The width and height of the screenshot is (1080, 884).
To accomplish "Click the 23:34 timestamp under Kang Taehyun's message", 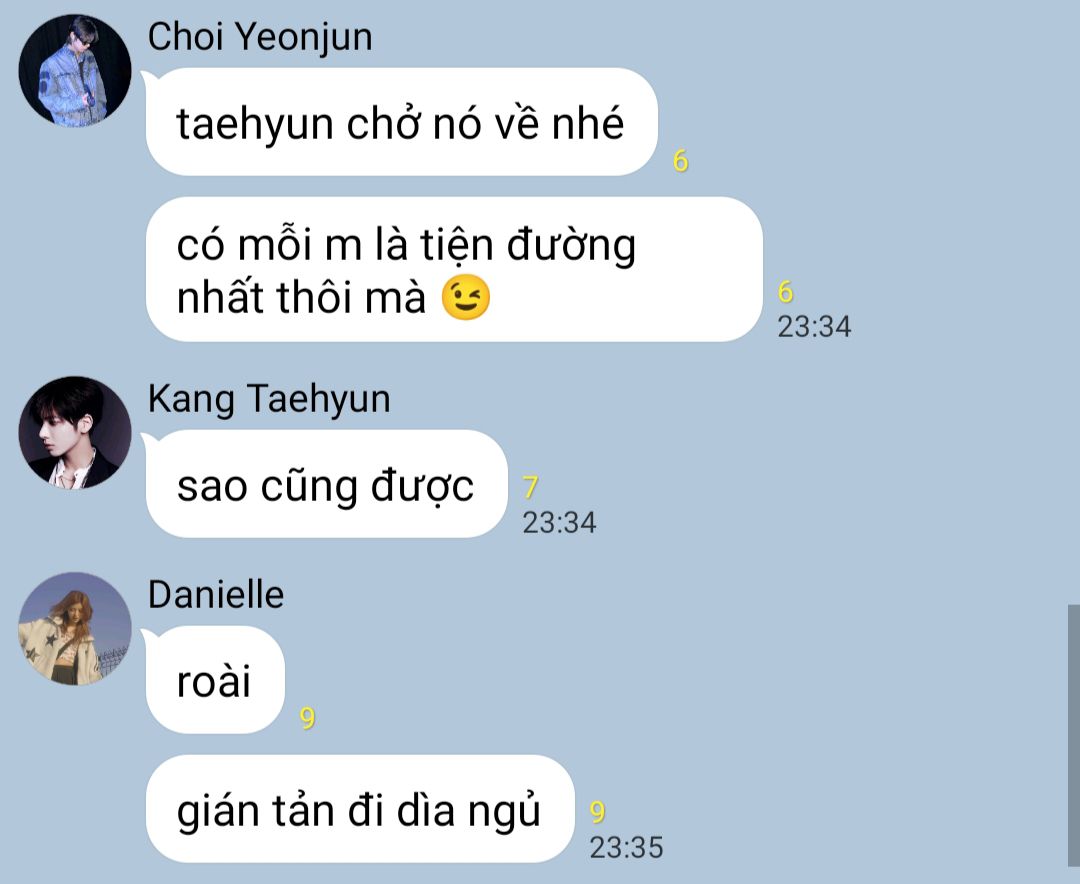I will click(x=559, y=522).
